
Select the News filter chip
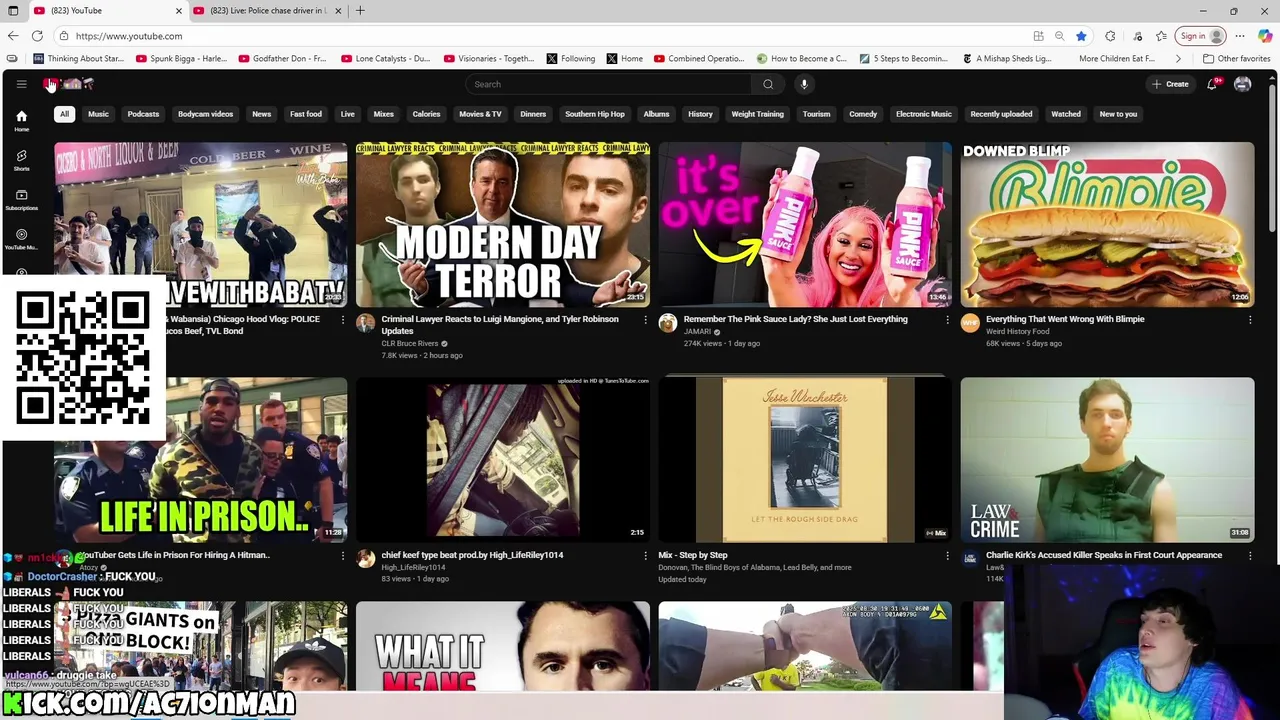pyautogui.click(x=261, y=114)
